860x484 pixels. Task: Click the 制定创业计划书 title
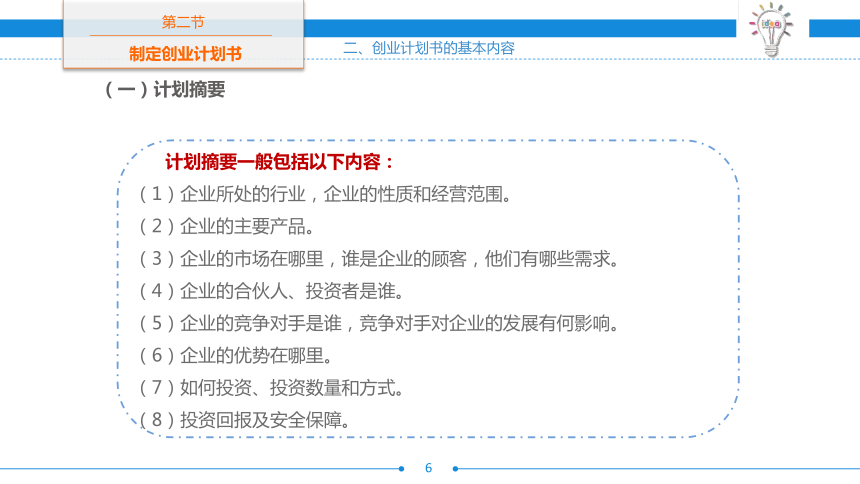click(185, 54)
